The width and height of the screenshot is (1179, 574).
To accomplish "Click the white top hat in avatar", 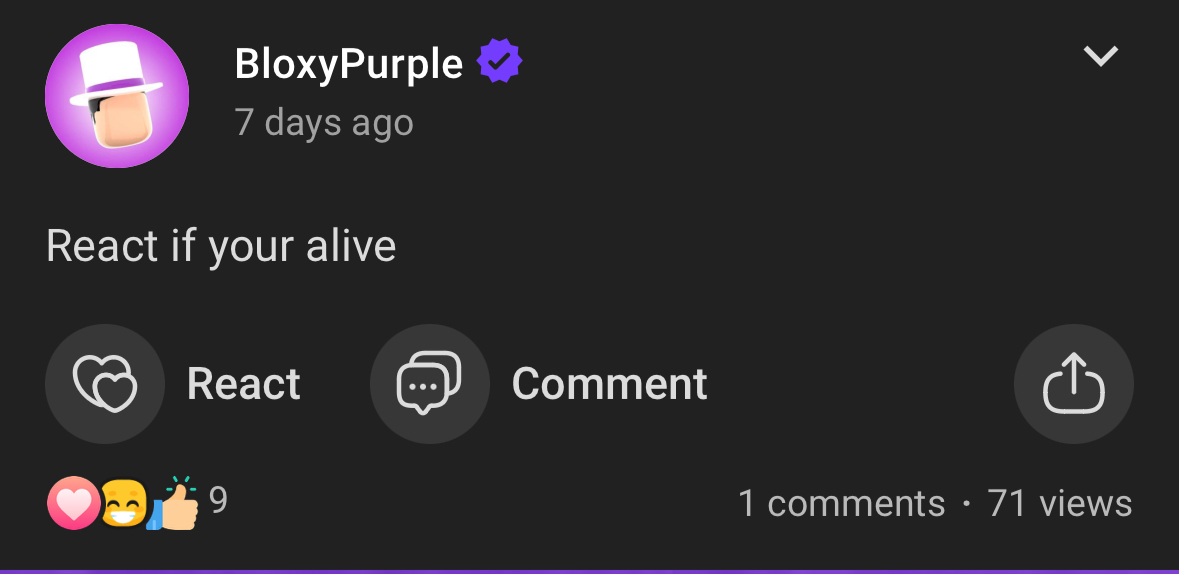I will coord(117,74).
